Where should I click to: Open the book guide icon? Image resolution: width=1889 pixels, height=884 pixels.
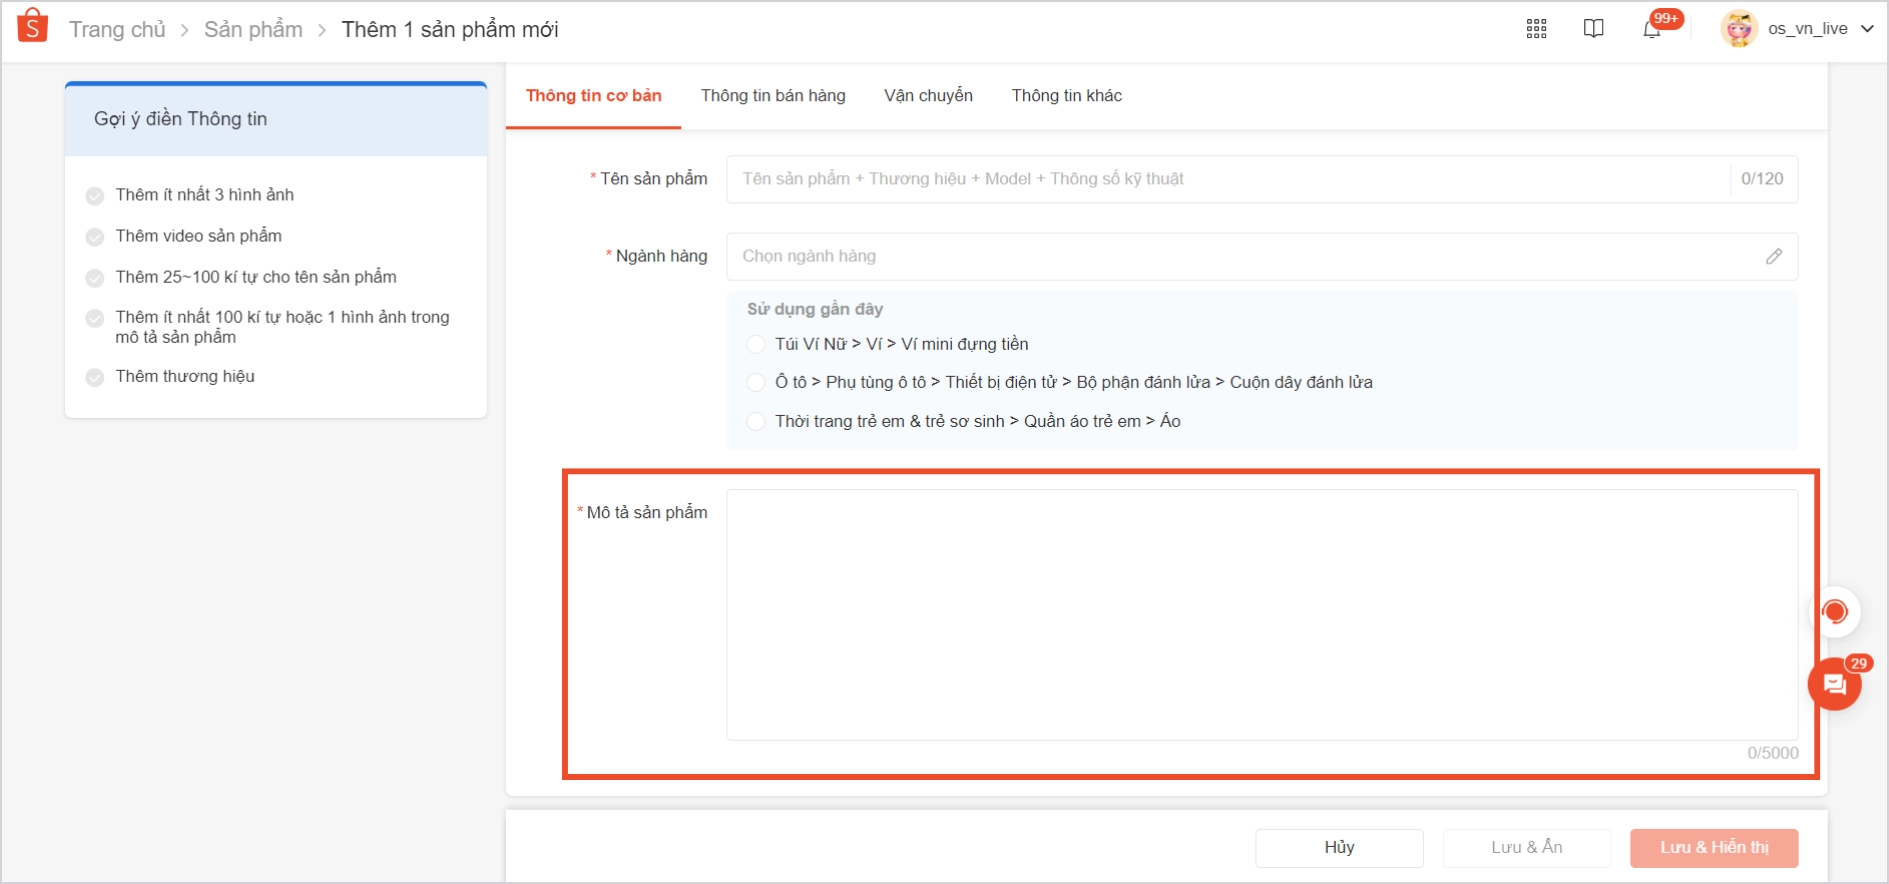(x=1594, y=29)
